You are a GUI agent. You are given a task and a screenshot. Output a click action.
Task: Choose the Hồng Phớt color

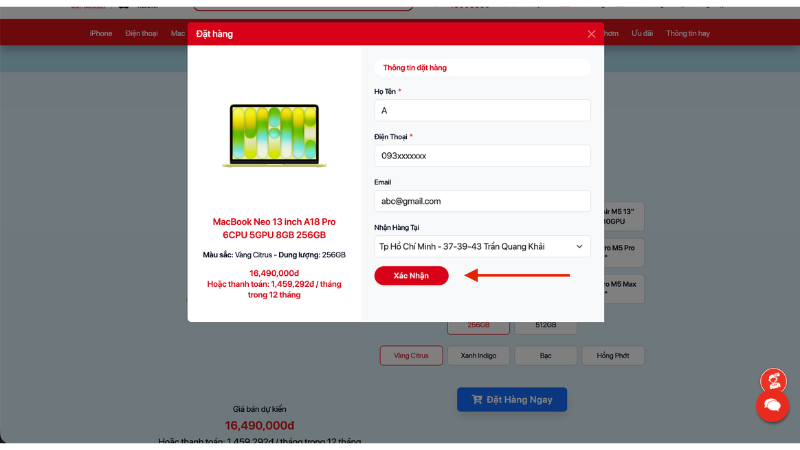tap(613, 356)
